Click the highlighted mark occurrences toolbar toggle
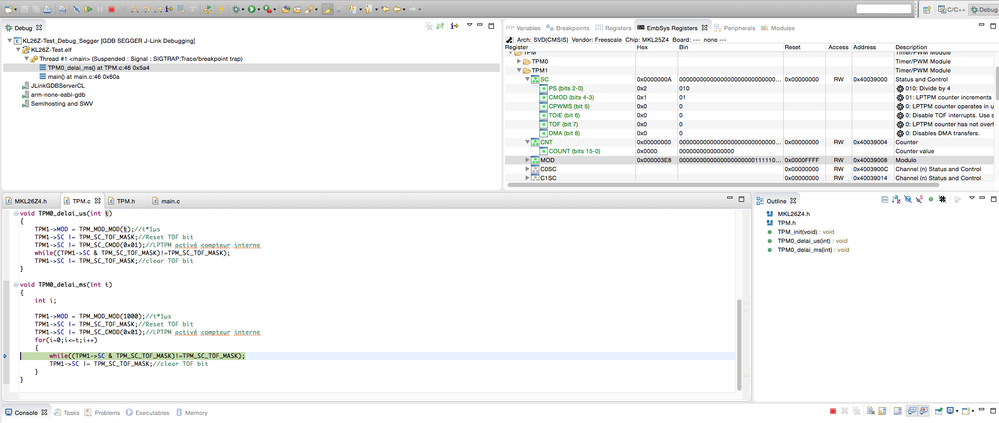The width and height of the screenshot is (999, 423). pyautogui.click(x=327, y=10)
